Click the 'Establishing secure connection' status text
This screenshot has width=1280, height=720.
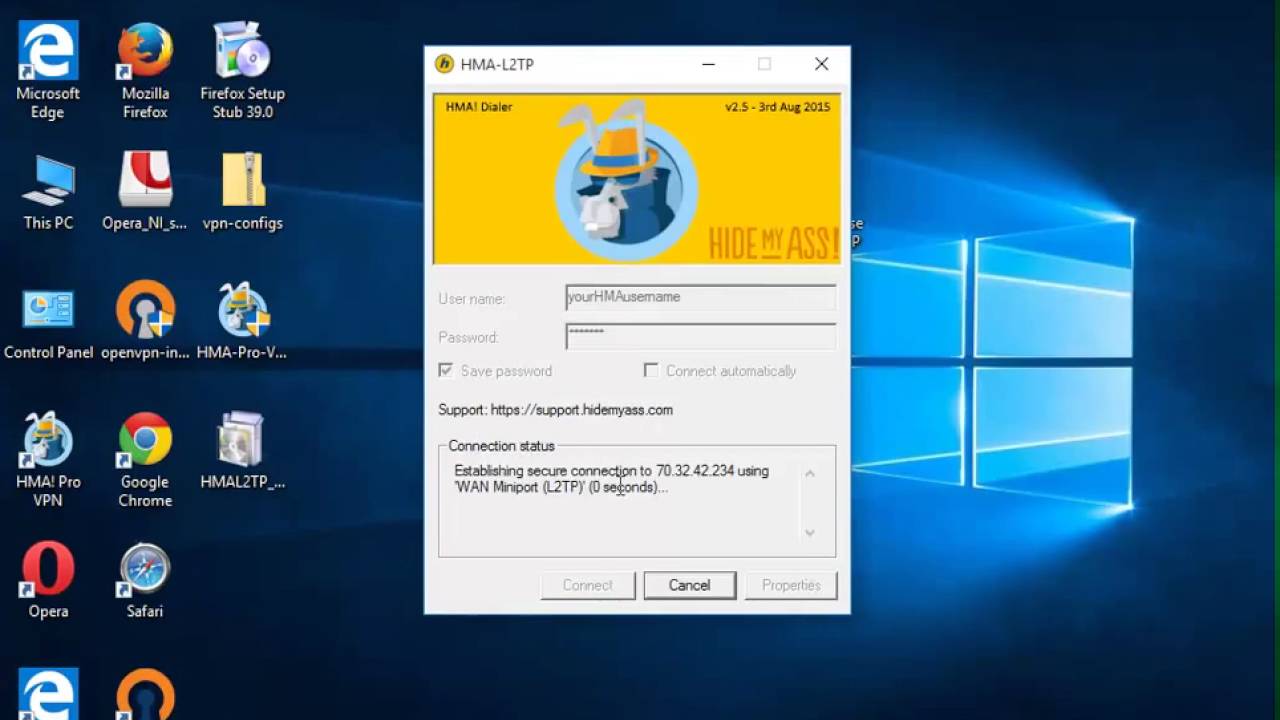coord(612,479)
